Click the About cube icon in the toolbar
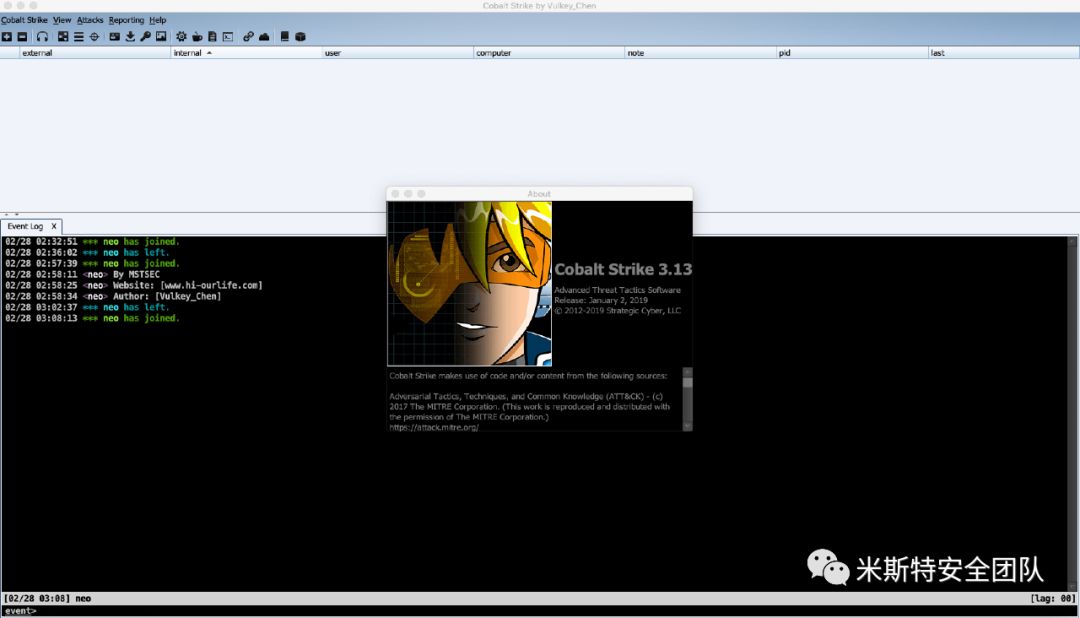Viewport: 1080px width, 618px height. point(300,37)
